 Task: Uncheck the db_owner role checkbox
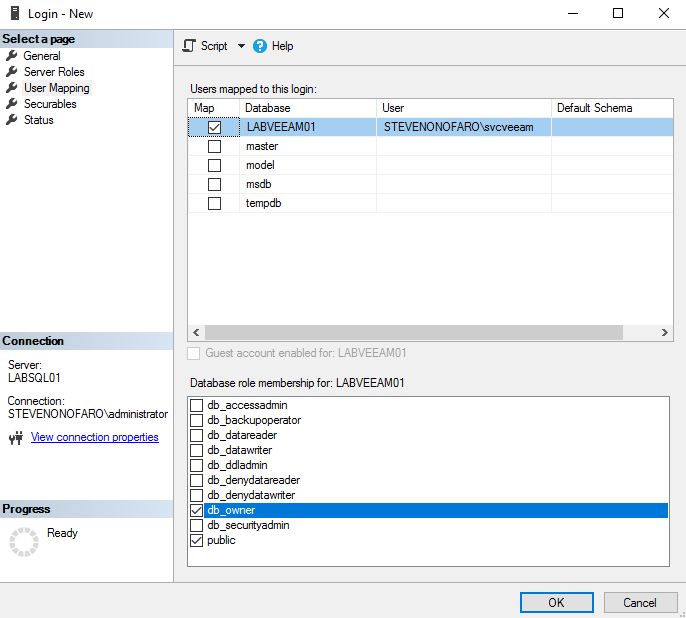click(x=196, y=511)
